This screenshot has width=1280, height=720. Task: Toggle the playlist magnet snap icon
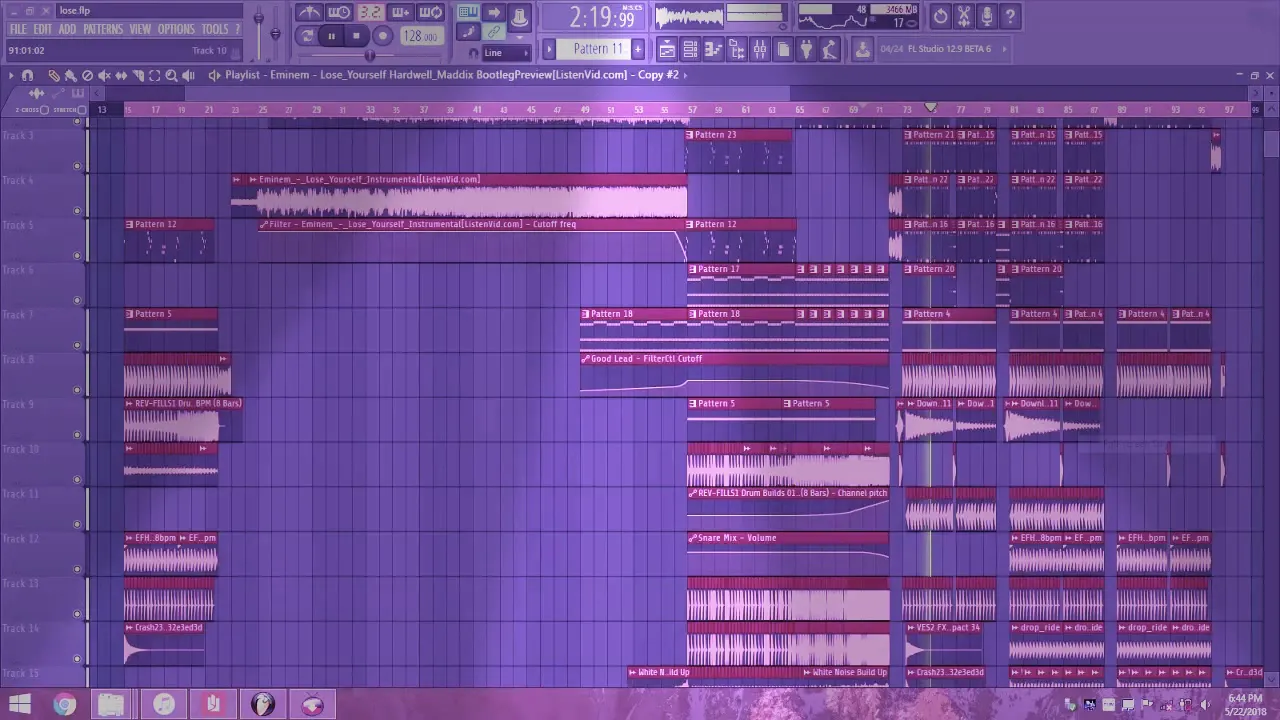point(27,75)
